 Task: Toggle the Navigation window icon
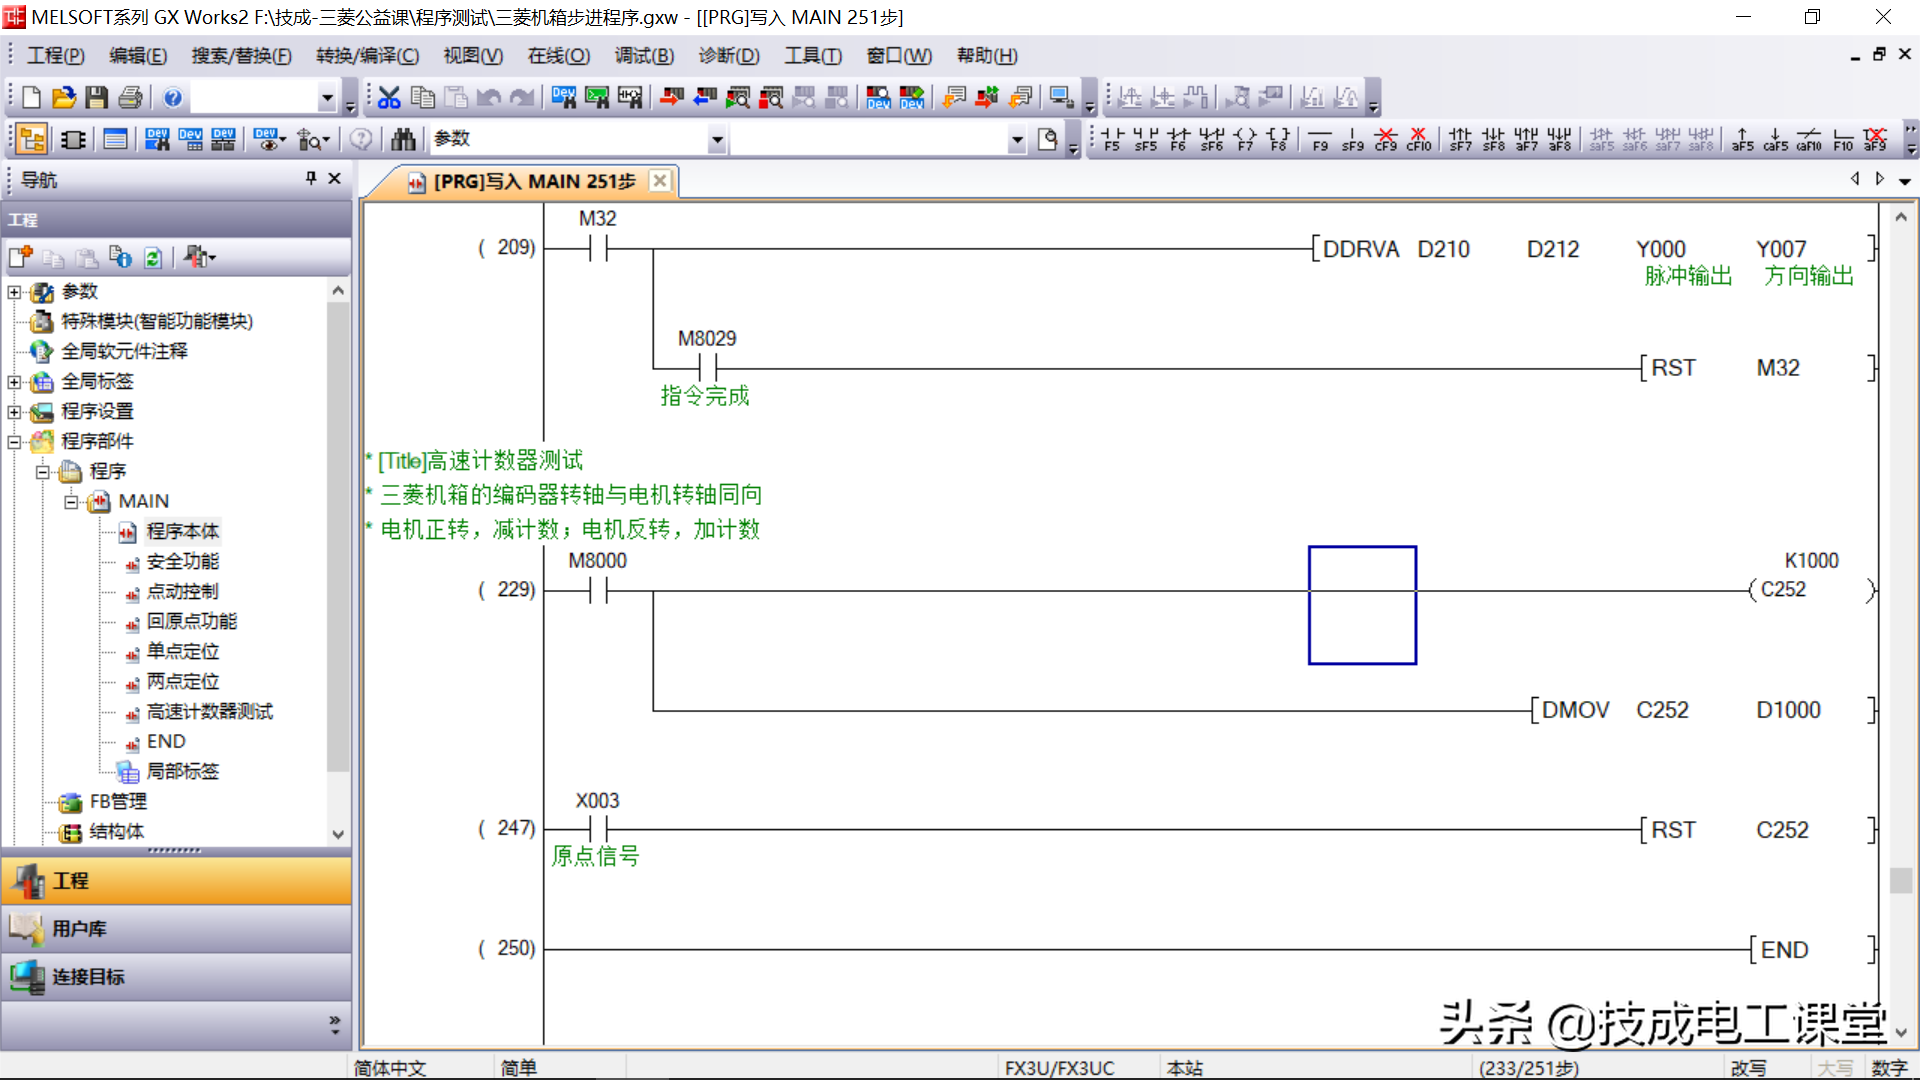click(31, 139)
